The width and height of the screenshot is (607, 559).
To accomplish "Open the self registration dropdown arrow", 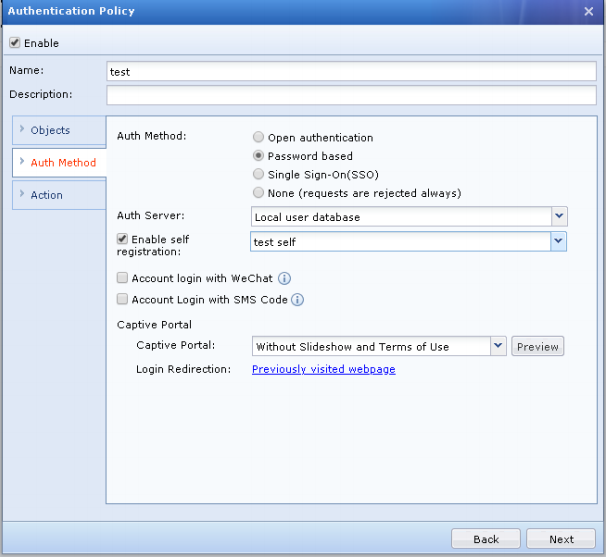I will [558, 242].
